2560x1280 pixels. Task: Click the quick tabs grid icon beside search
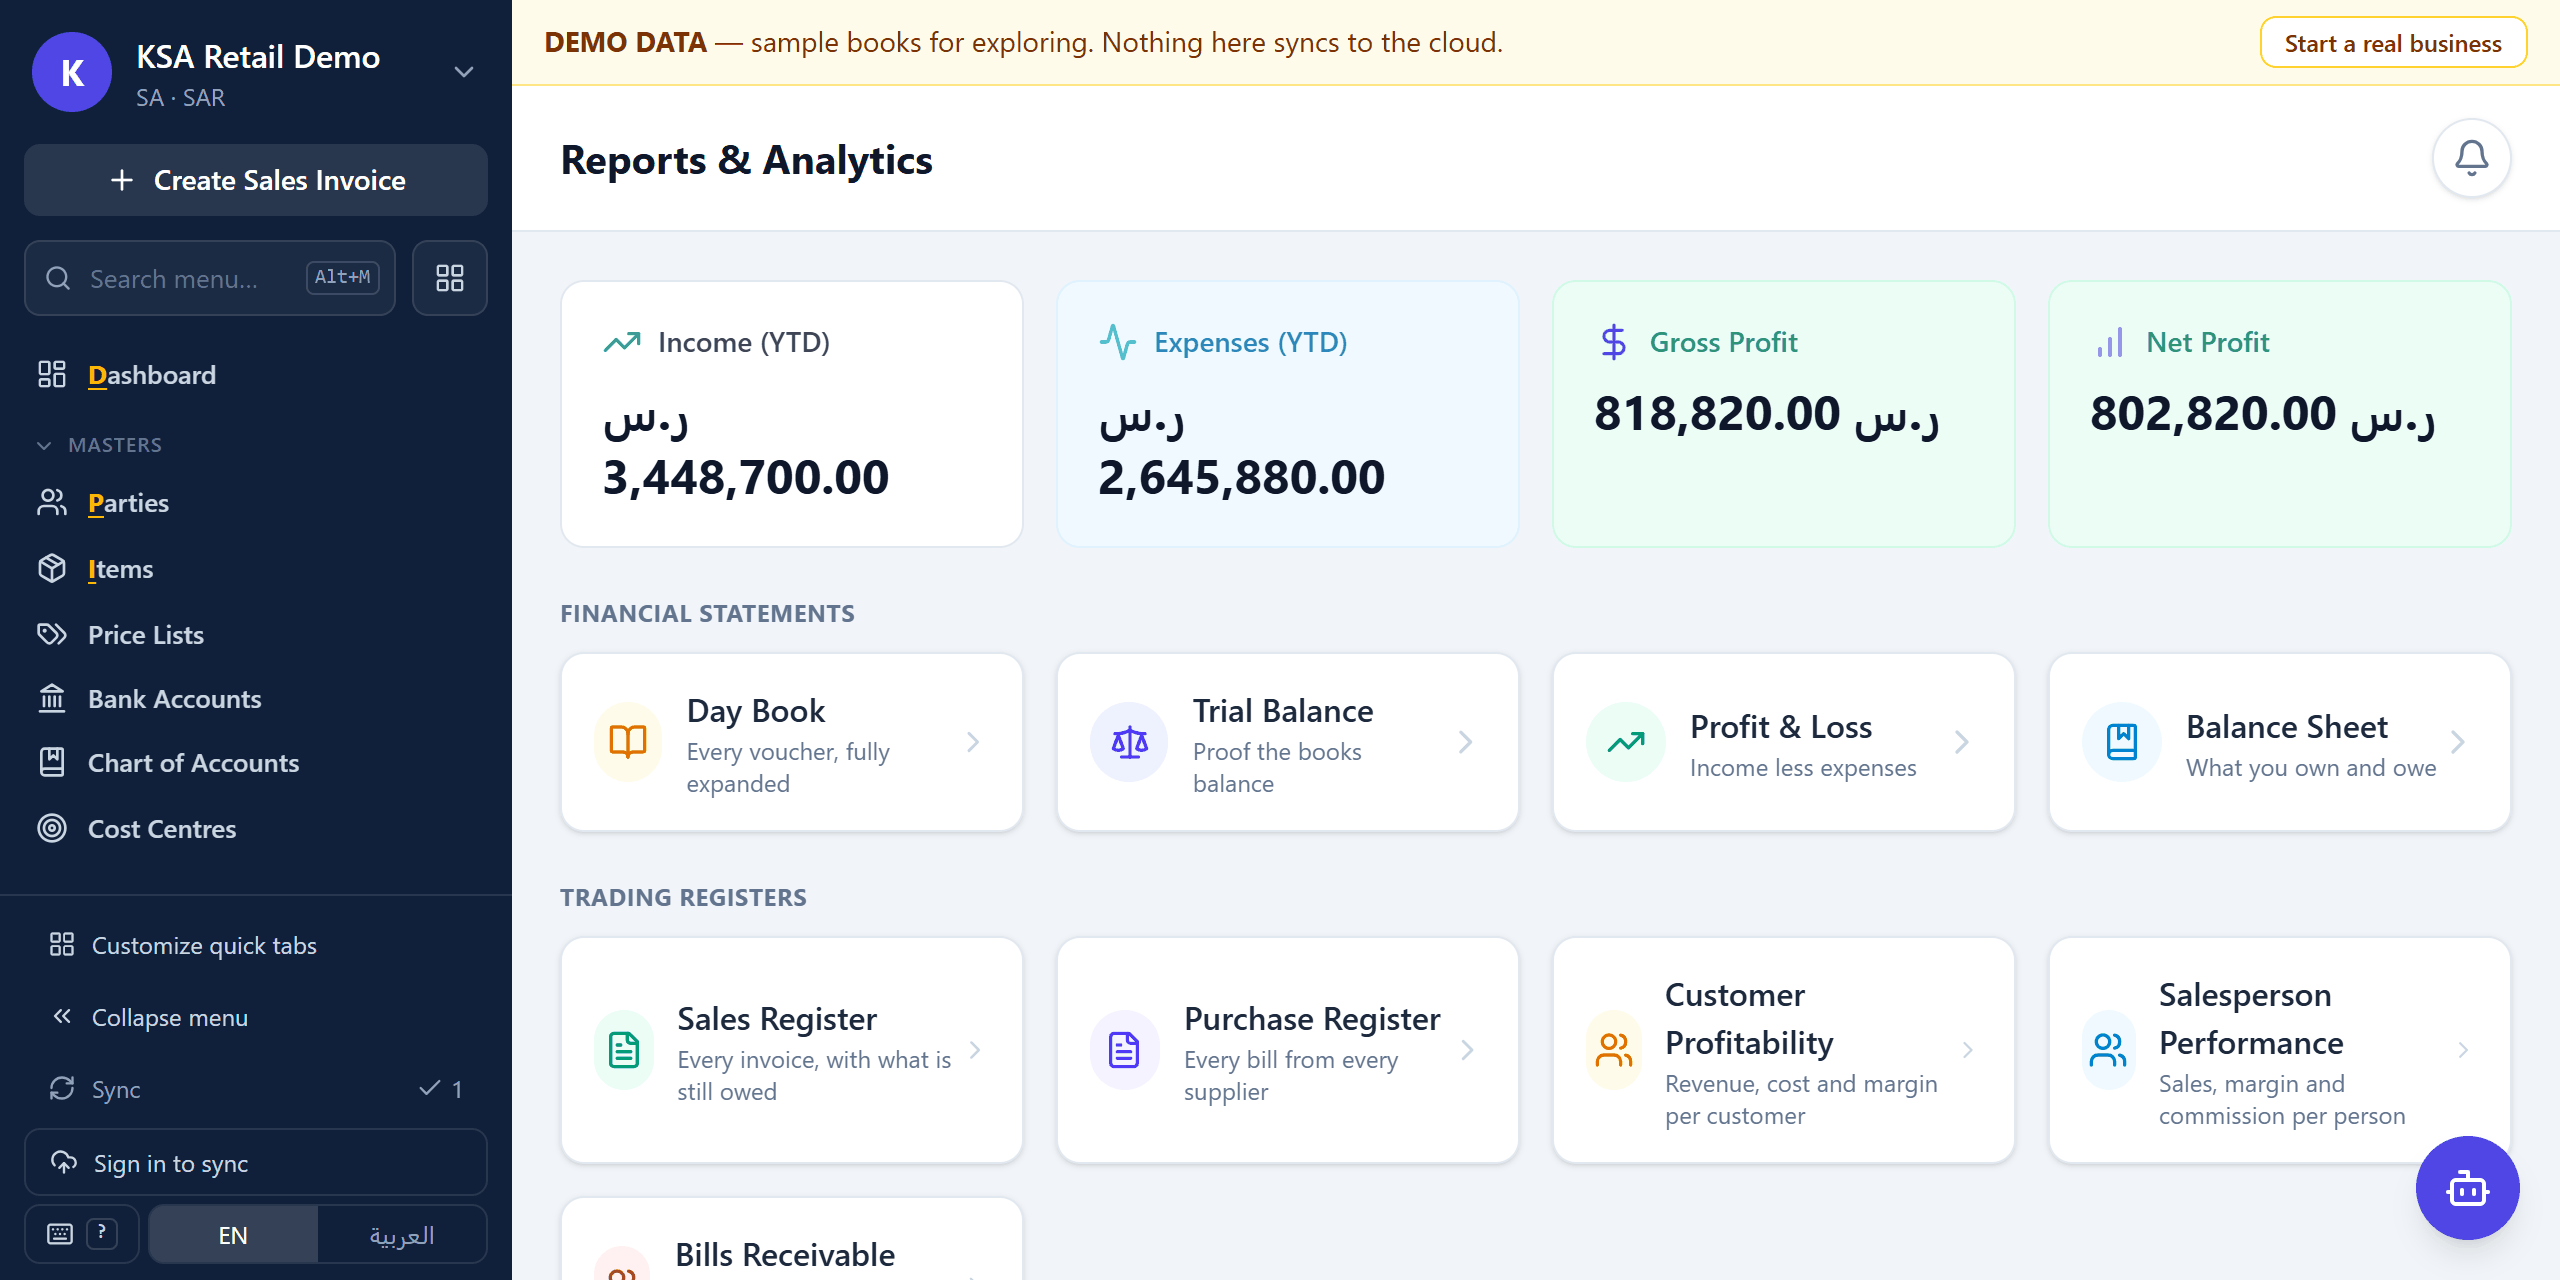pos(450,278)
